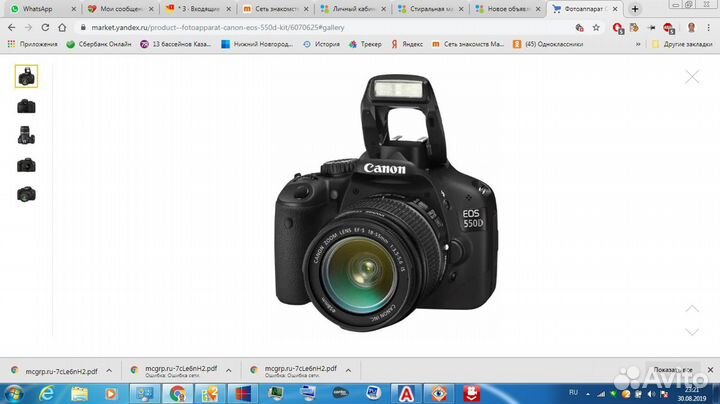Show the previous gallery image with the up arrow
The image size is (720, 404).
pyautogui.click(x=692, y=309)
